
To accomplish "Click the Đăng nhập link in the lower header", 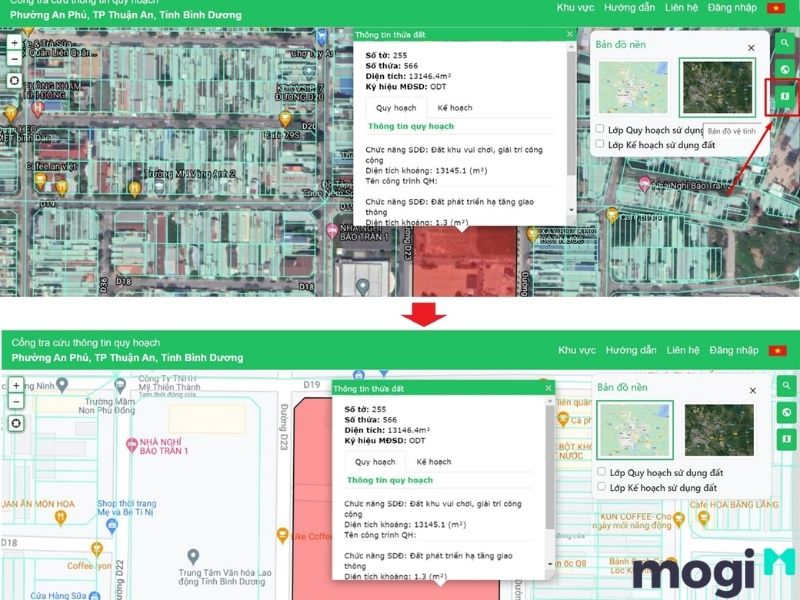I will click(734, 350).
